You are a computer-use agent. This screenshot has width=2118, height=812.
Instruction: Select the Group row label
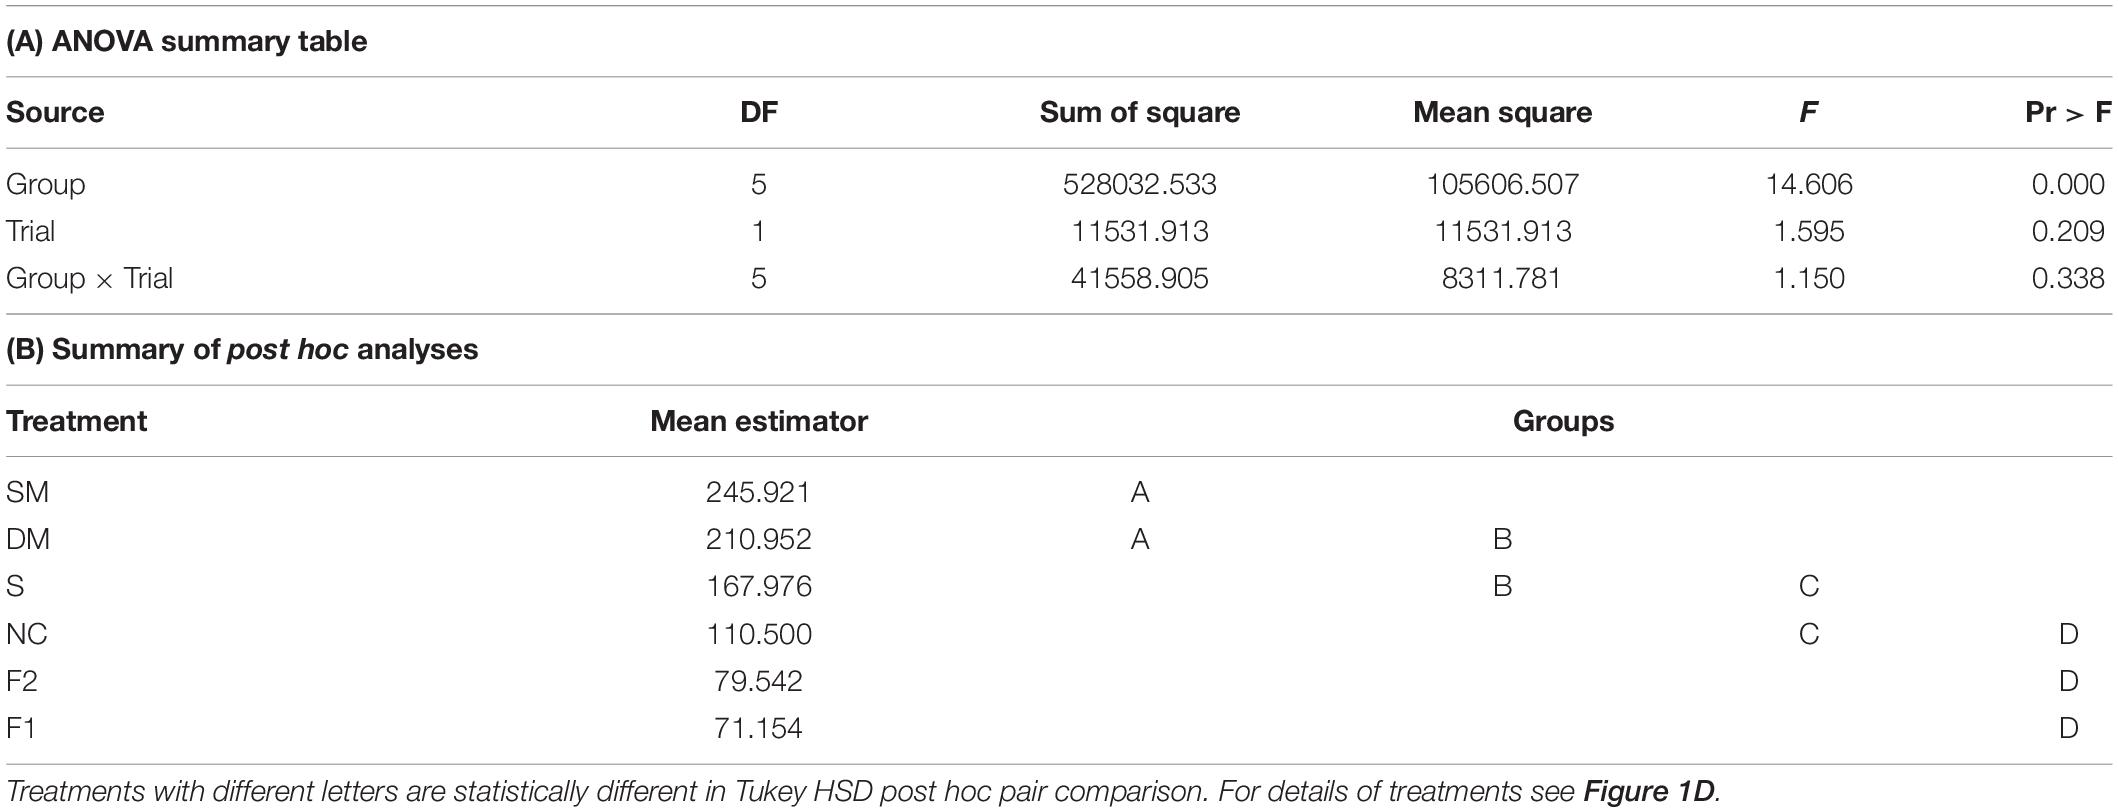[46, 184]
